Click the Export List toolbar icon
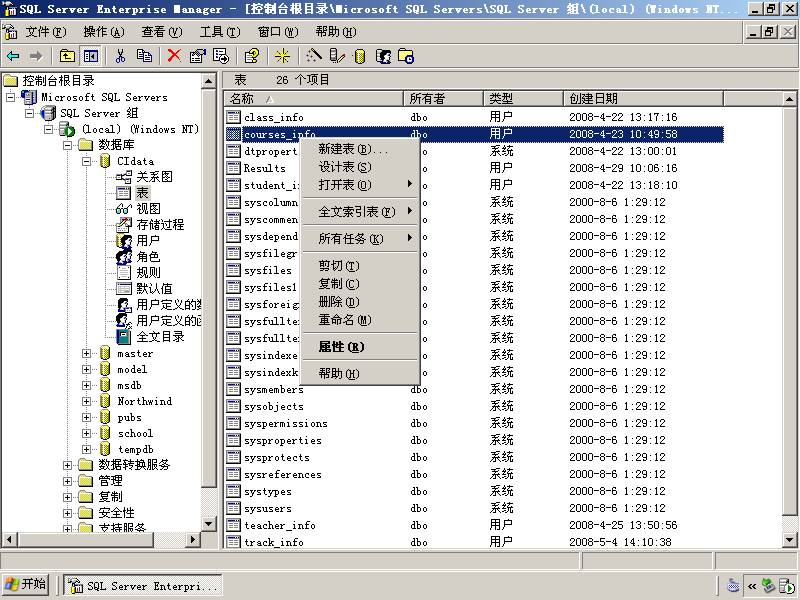The image size is (800, 600). click(x=221, y=56)
